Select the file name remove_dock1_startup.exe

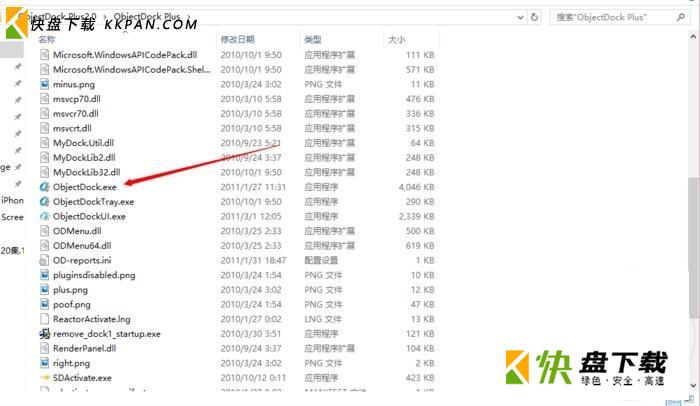[x=107, y=334]
